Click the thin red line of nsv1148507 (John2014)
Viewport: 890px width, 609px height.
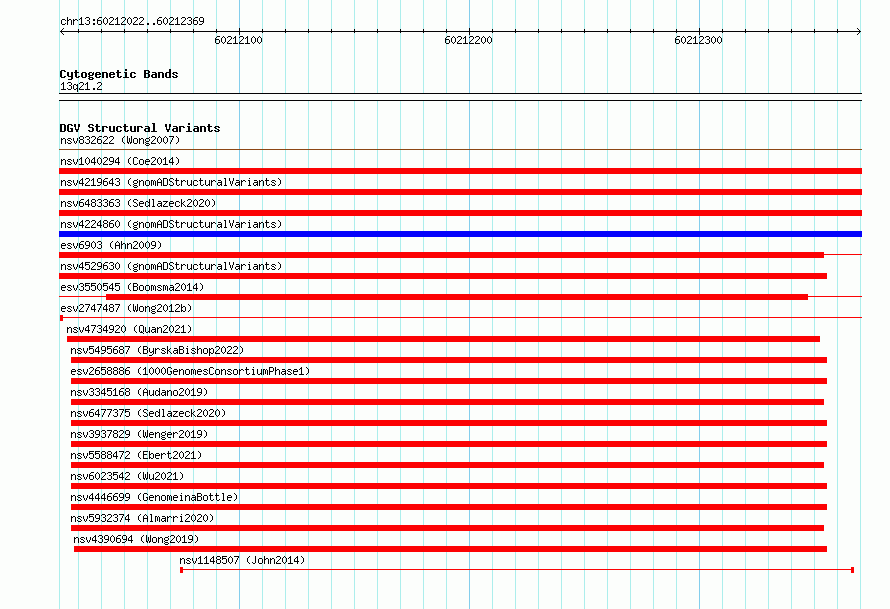click(517, 570)
